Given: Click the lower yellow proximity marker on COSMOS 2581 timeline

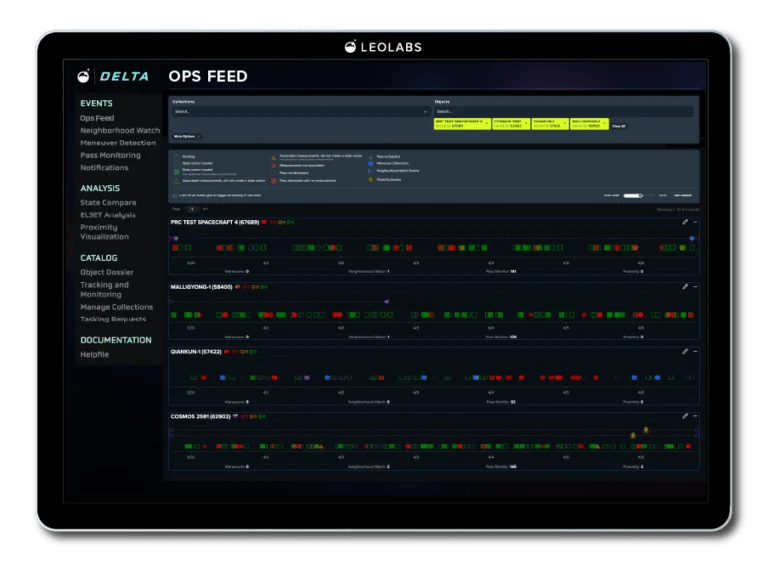Looking at the screenshot, I should pyautogui.click(x=633, y=435).
